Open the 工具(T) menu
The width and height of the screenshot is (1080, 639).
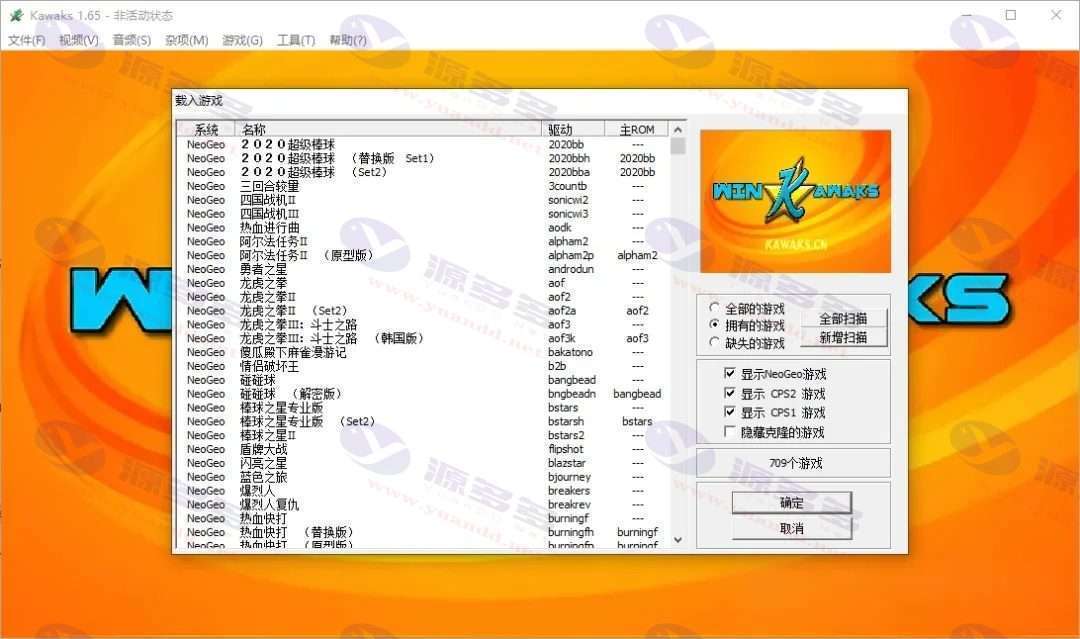coord(295,40)
